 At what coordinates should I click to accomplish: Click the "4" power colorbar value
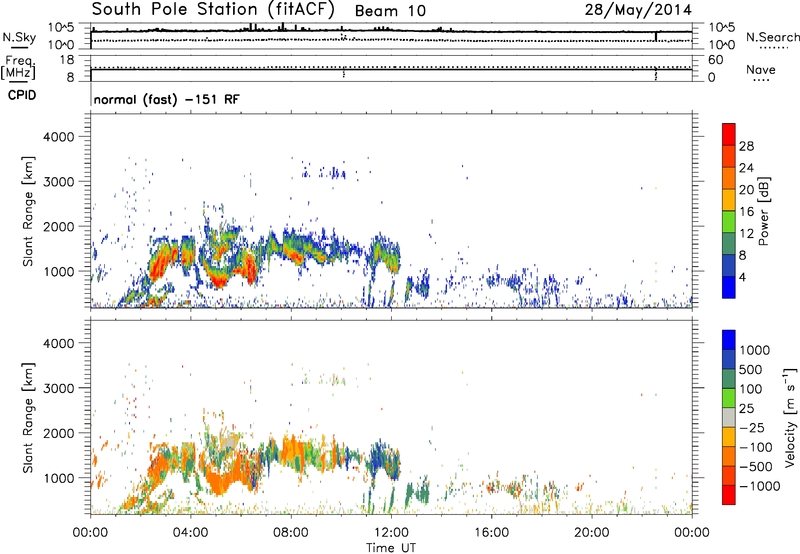743,277
